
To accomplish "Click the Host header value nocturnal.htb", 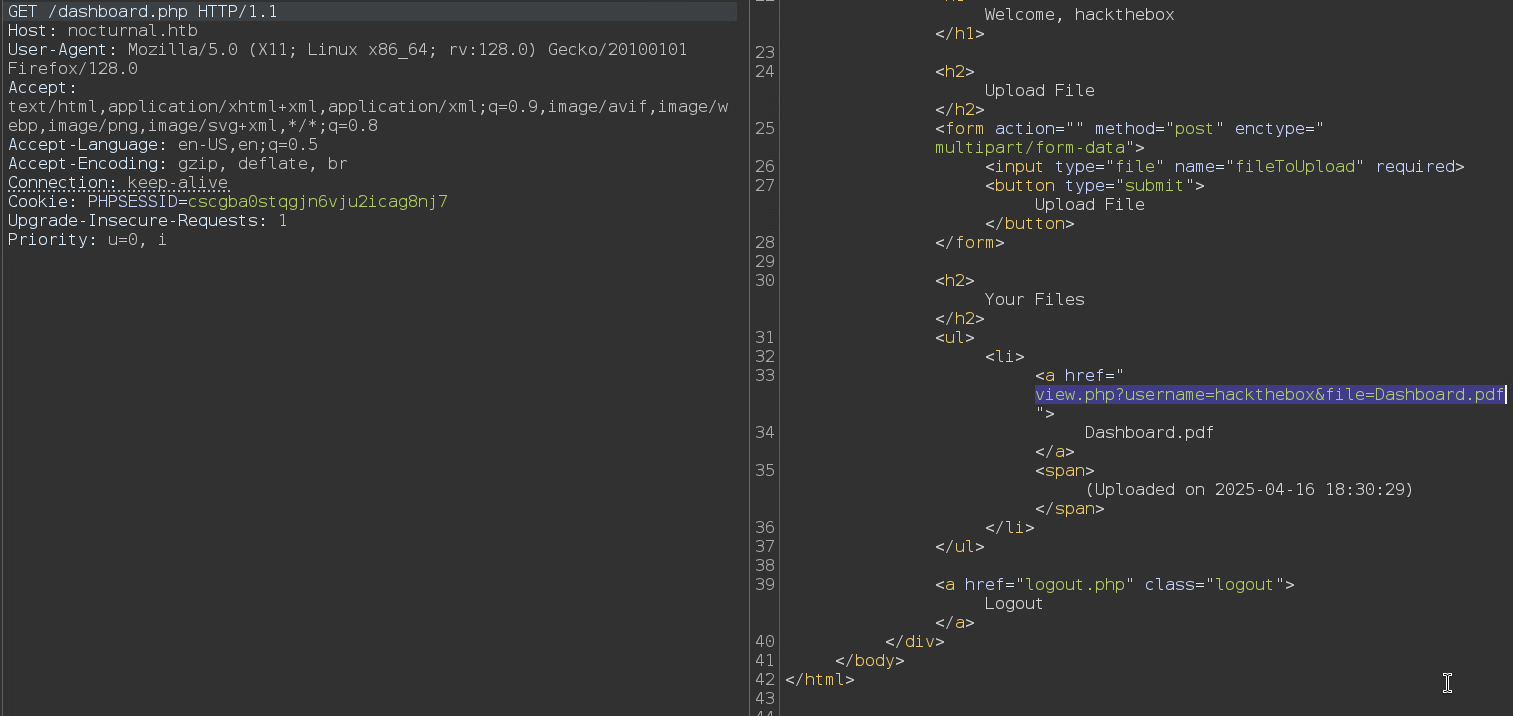I will pyautogui.click(x=132, y=31).
